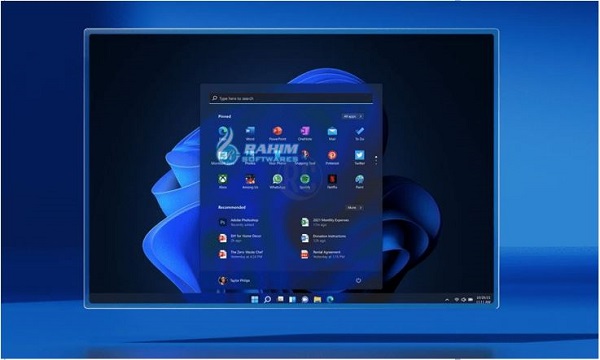This screenshot has width=600, height=360.
Task: Open the Rental Agreement PDF
Action: point(323,254)
